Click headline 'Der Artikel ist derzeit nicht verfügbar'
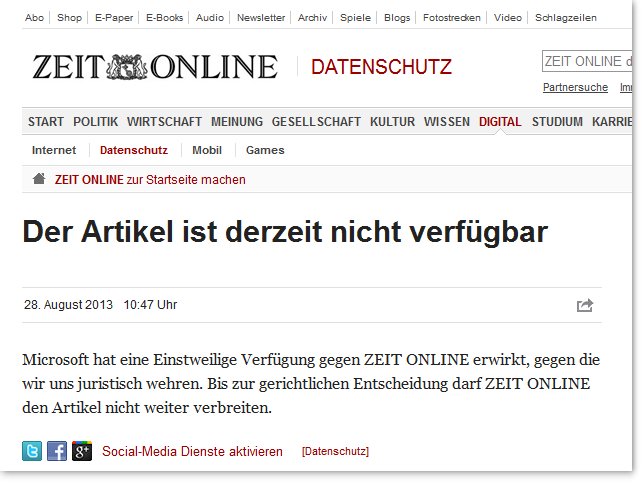The height and width of the screenshot is (482, 643). point(285,232)
